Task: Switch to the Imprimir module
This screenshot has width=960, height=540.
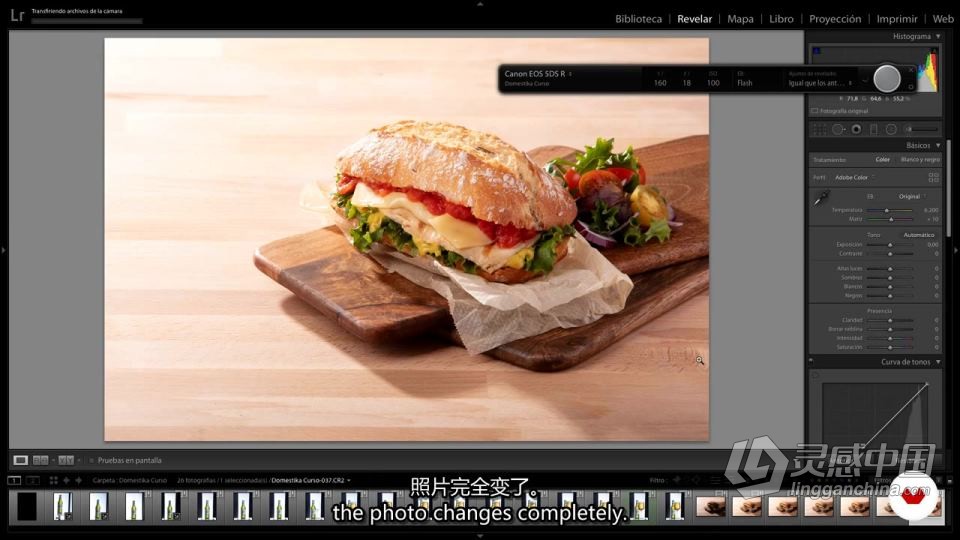Action: [897, 19]
